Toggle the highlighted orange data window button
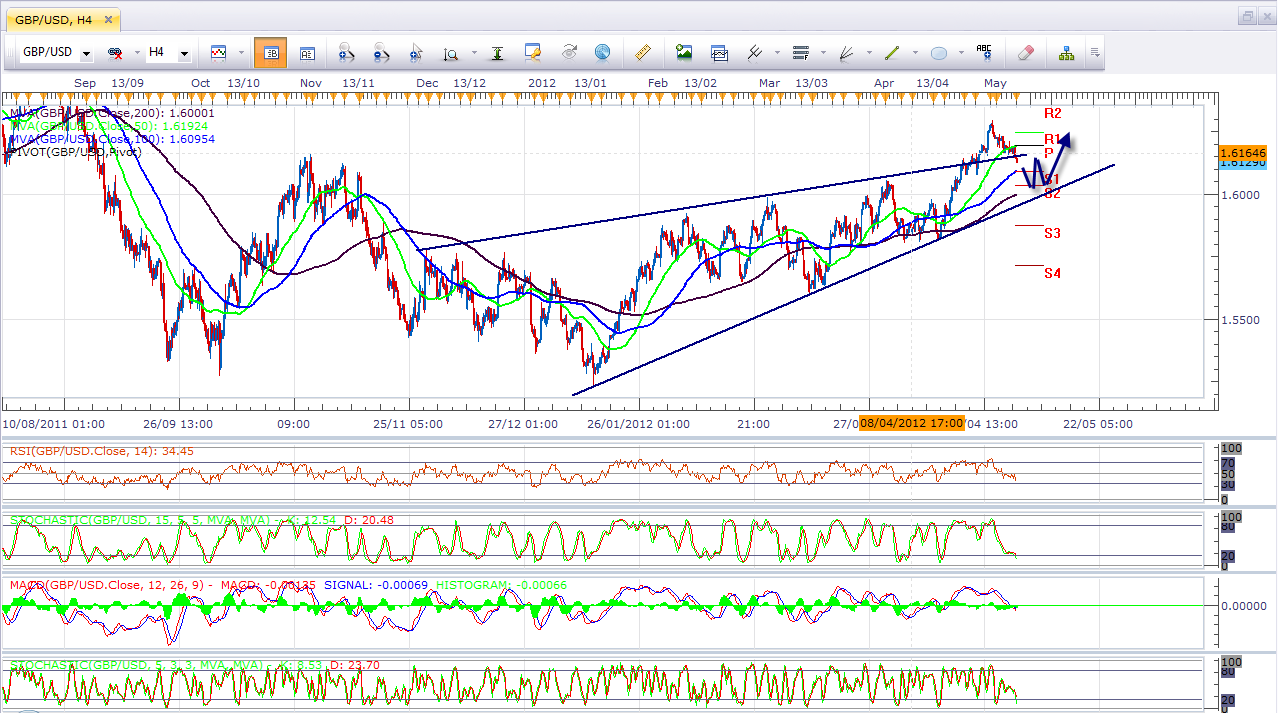 click(269, 52)
